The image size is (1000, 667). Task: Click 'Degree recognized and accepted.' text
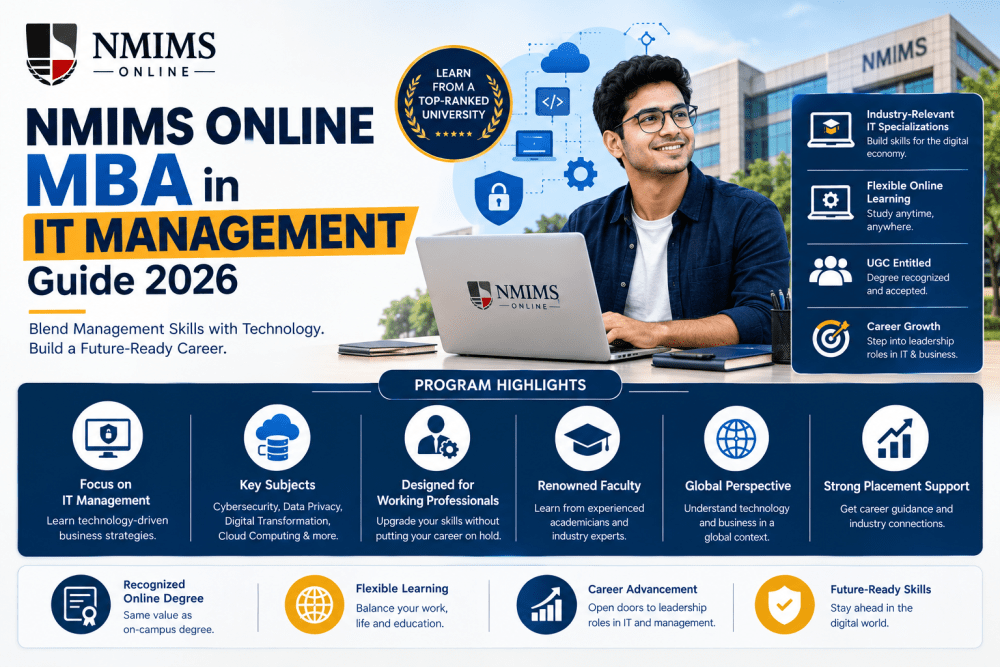(908, 284)
